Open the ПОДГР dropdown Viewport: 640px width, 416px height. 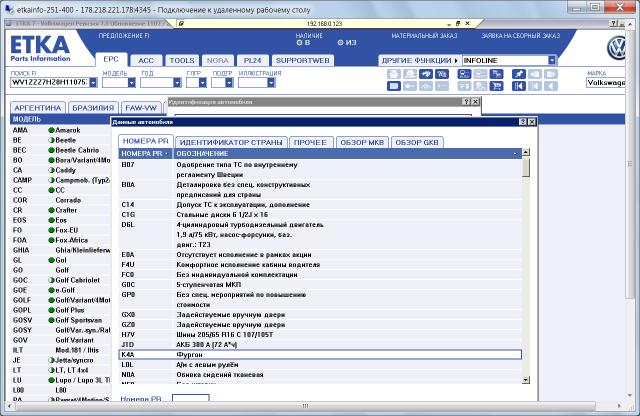click(x=229, y=82)
